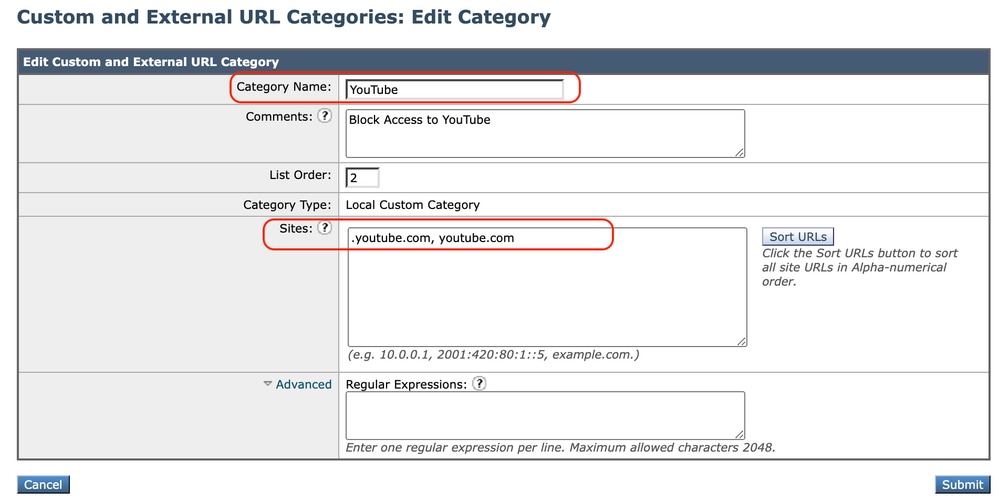Click the Sort URLs button
The height and width of the screenshot is (504, 999).
[x=798, y=236]
